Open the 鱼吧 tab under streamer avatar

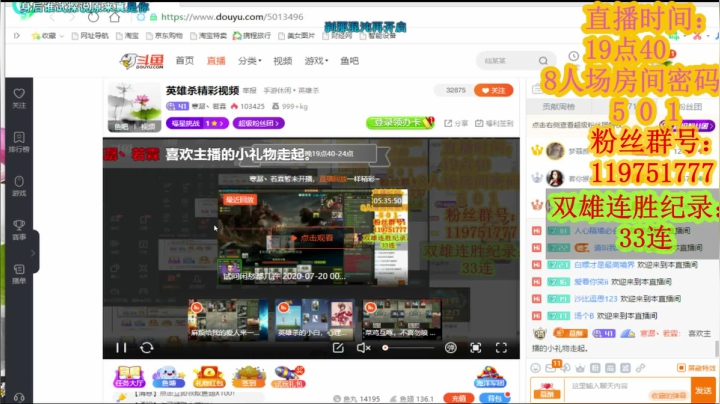121,127
